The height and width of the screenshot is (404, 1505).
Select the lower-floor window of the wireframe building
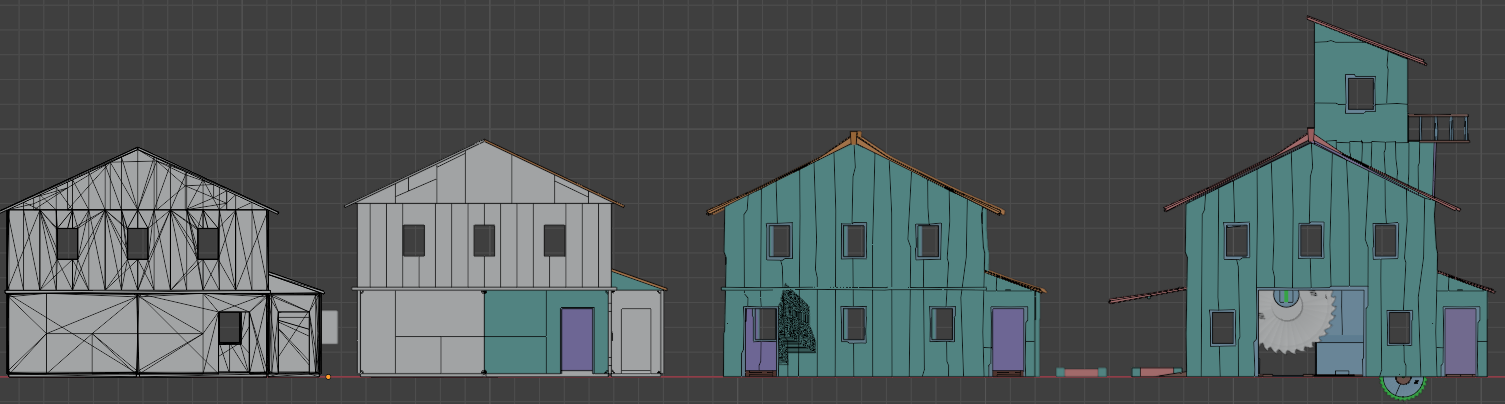230,327
